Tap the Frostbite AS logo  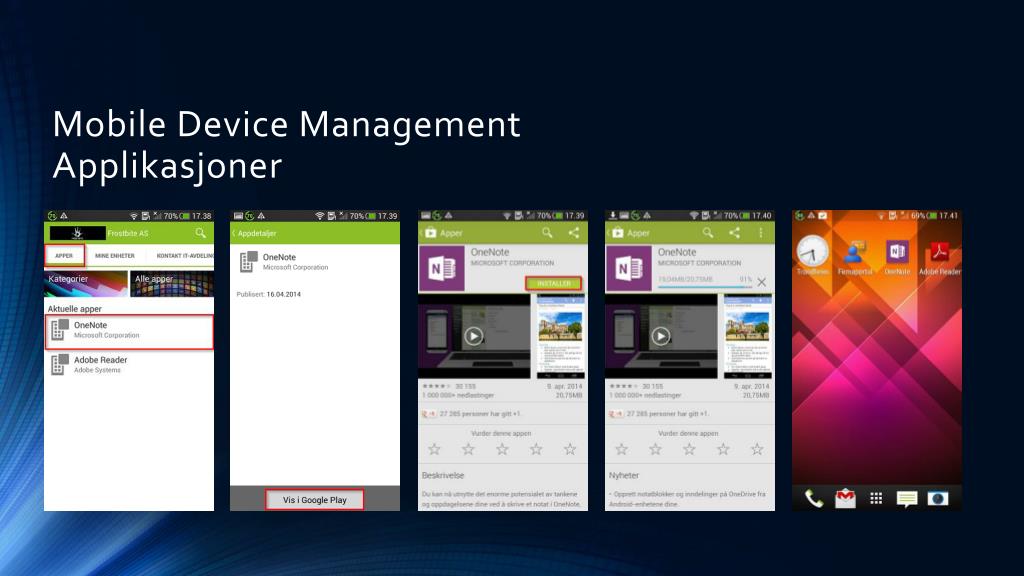point(77,232)
